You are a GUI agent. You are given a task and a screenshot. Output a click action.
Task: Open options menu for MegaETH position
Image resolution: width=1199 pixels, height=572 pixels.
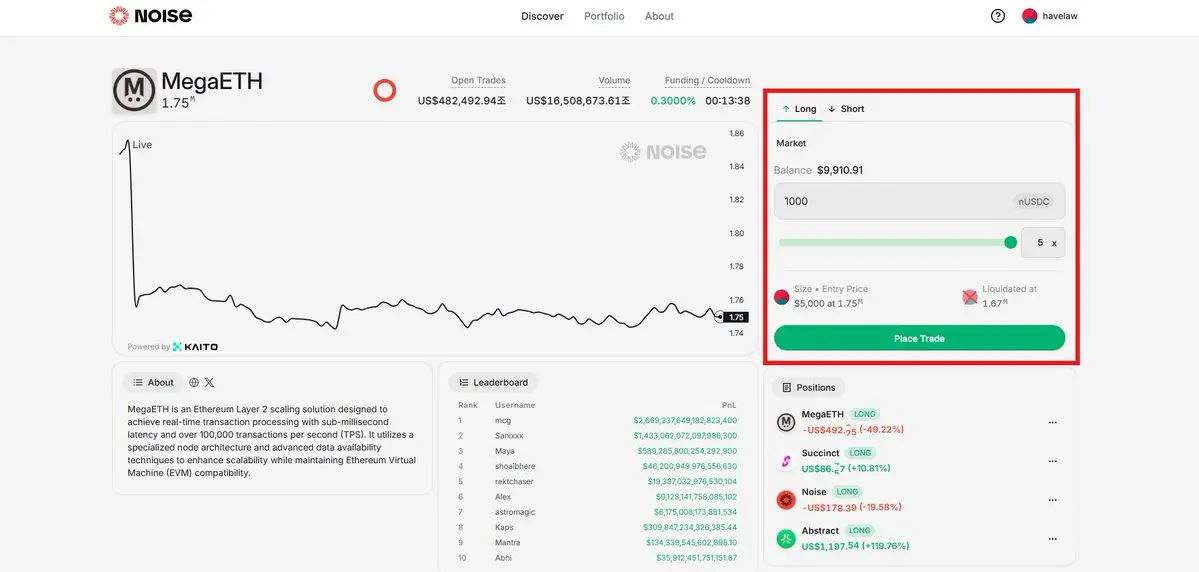1053,422
